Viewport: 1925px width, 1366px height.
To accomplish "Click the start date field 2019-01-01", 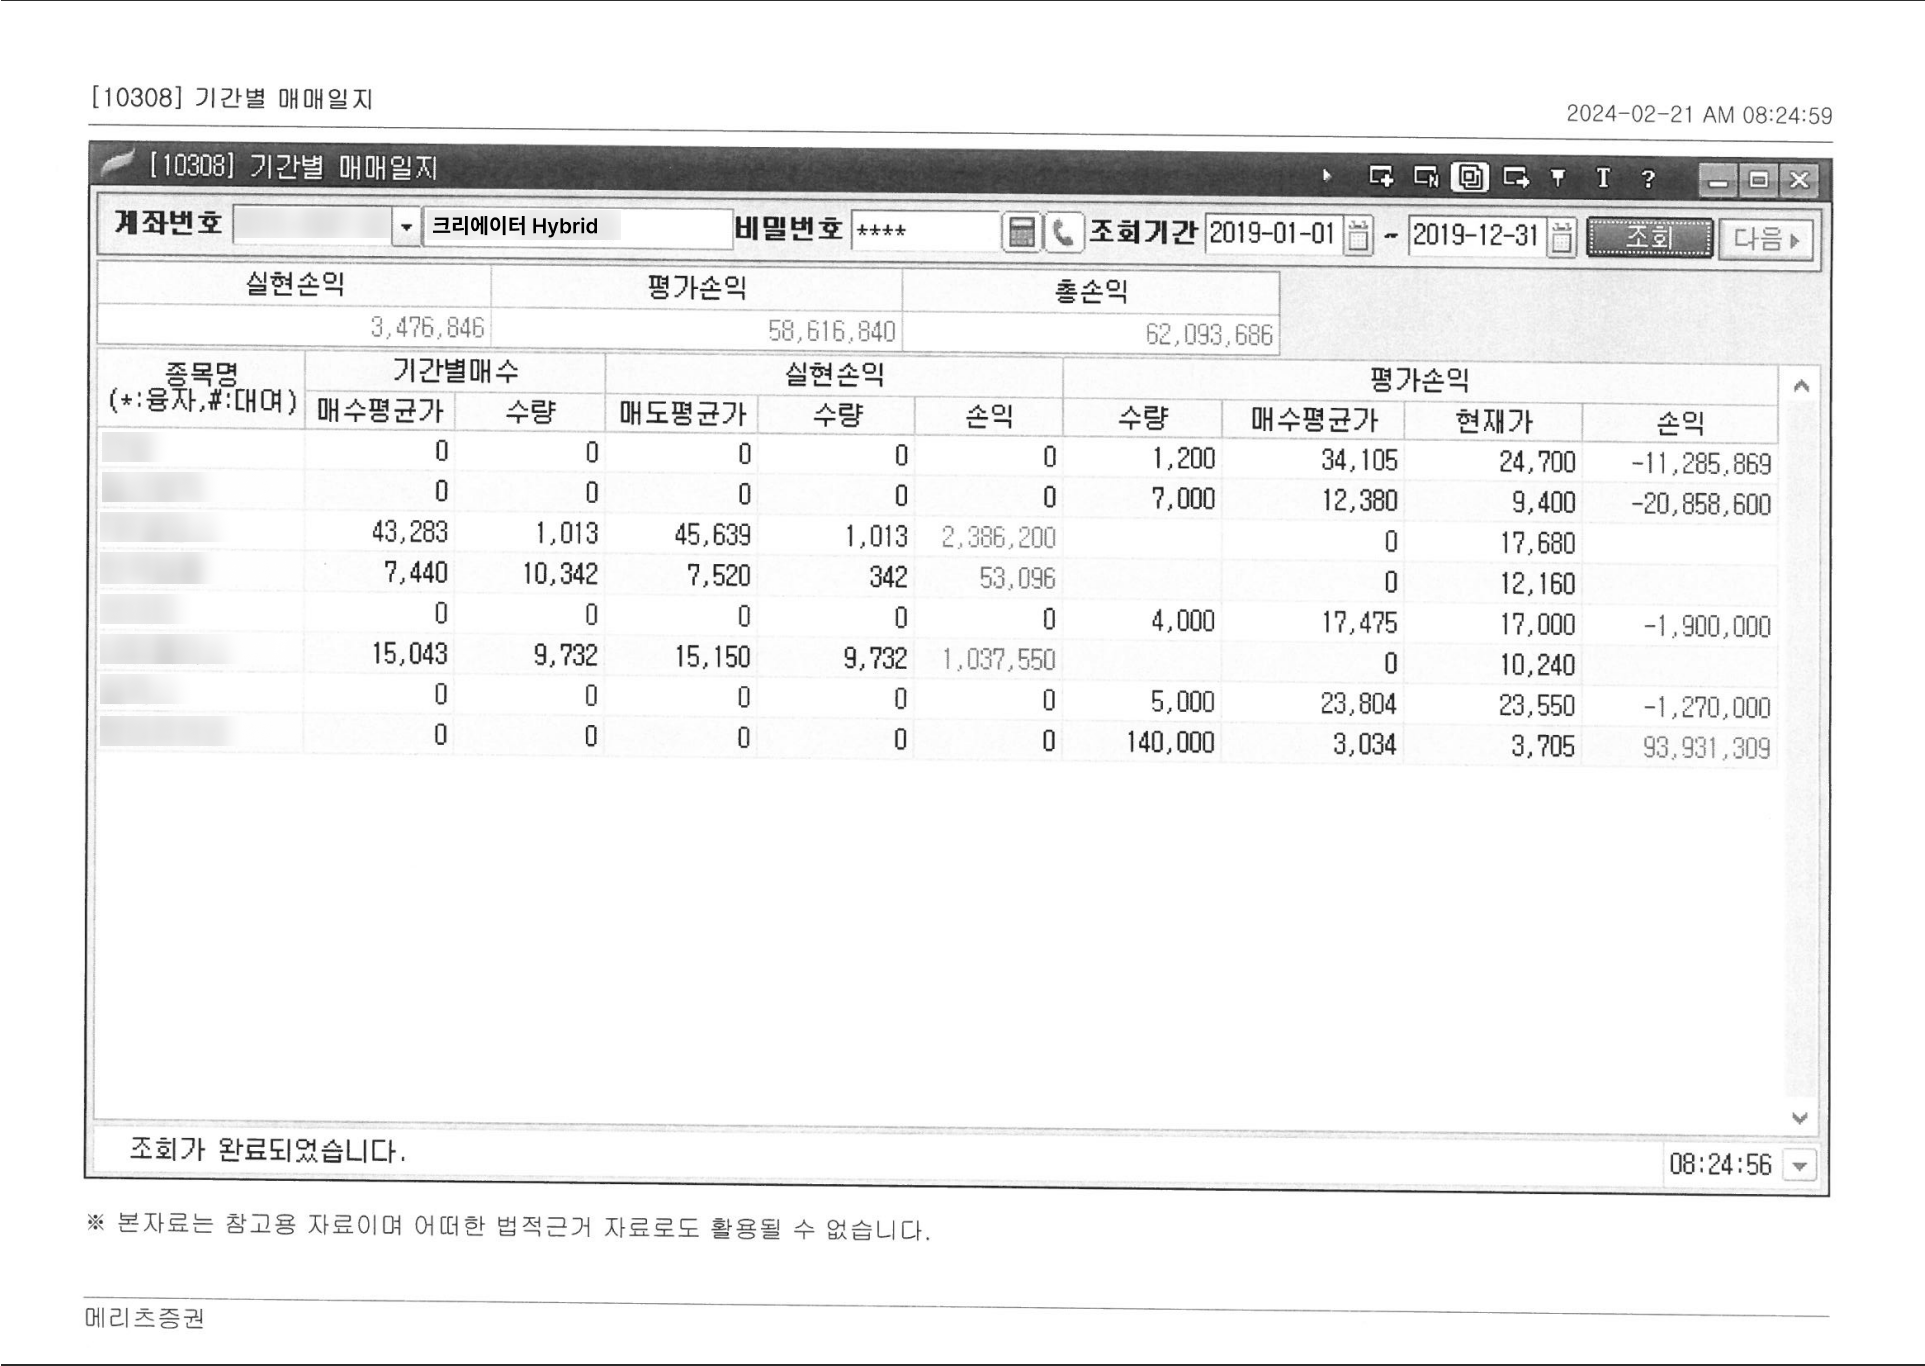I will [x=1273, y=234].
